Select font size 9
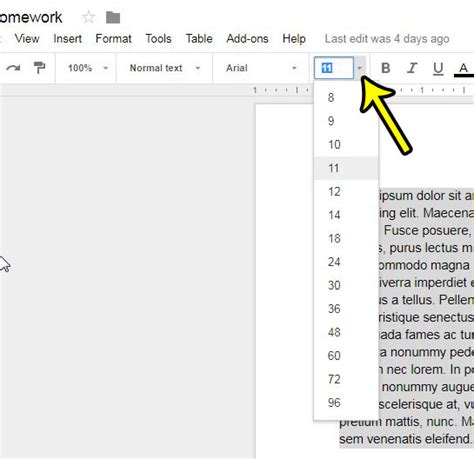Image resolution: width=474 pixels, height=459 pixels. (x=346, y=121)
